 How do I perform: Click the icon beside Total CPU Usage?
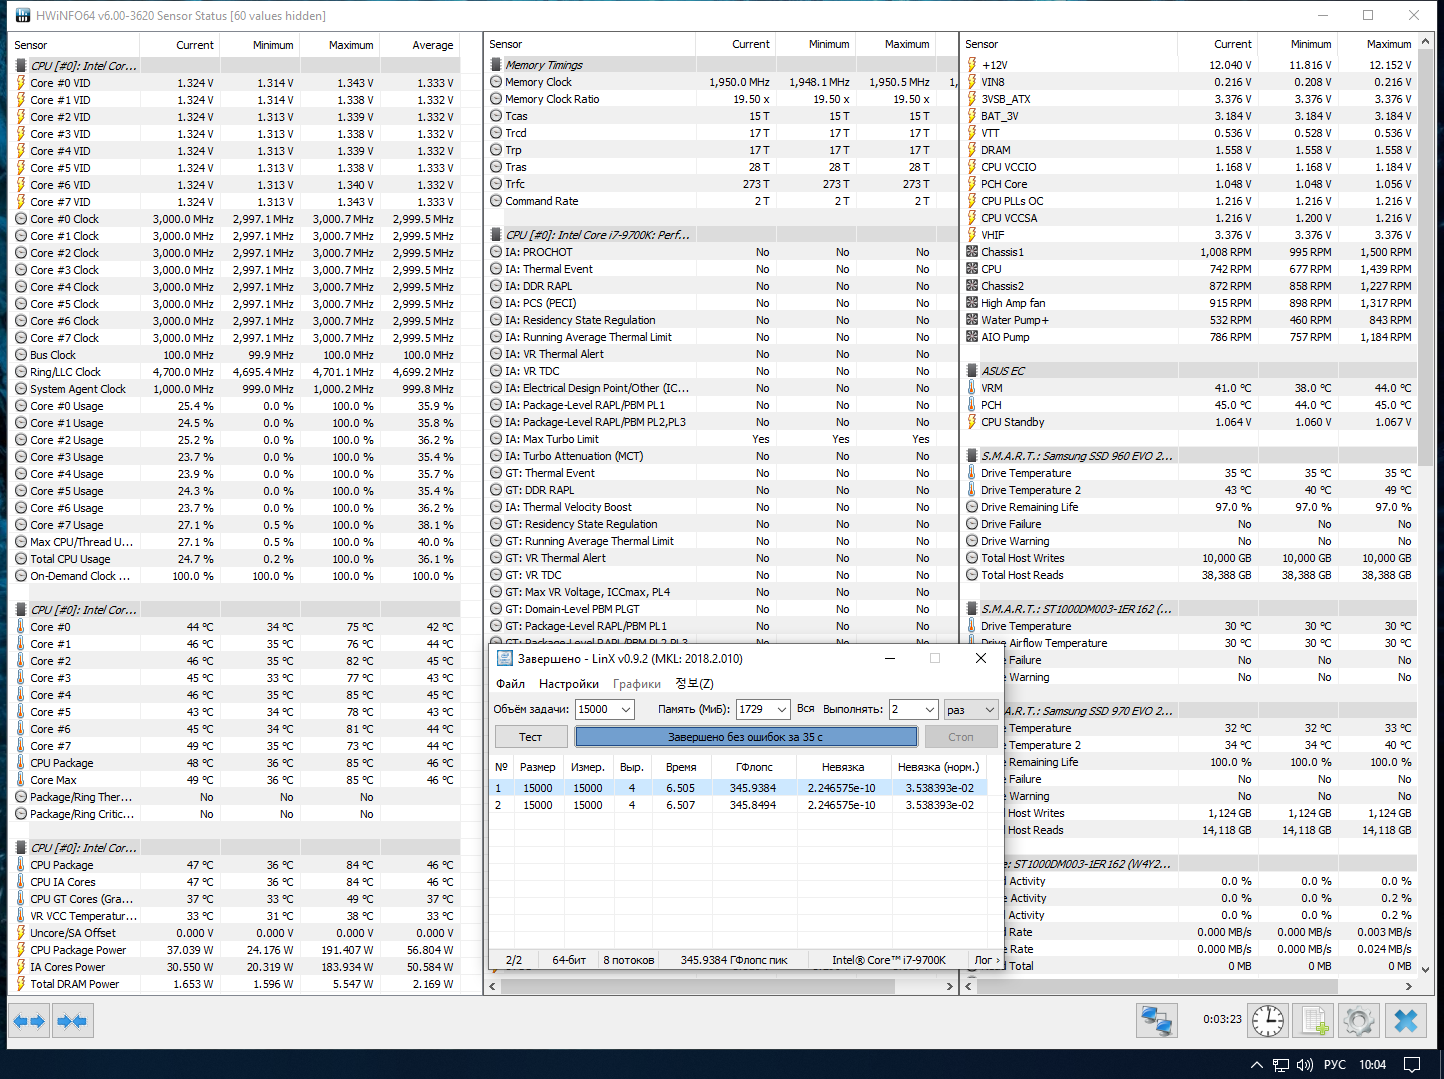tap(21, 559)
